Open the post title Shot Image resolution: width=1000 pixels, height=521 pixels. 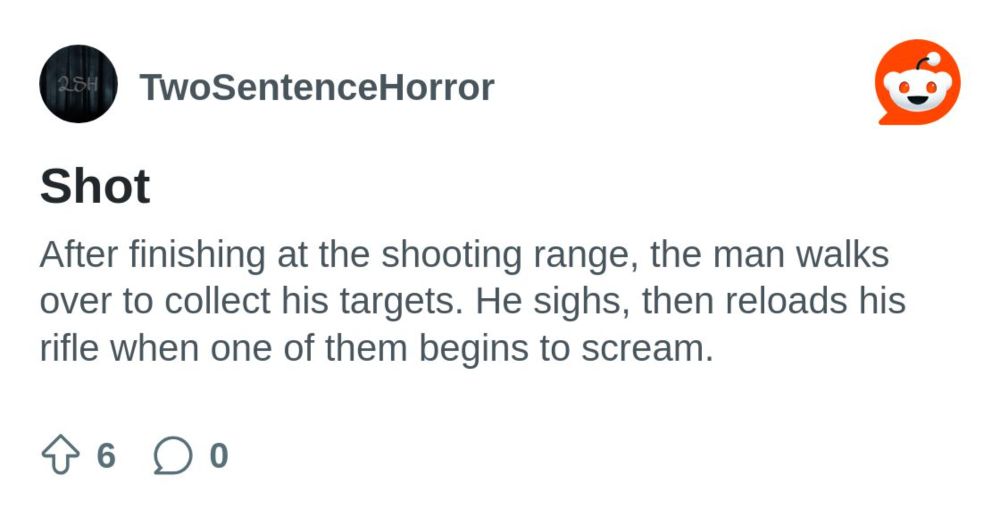pos(95,186)
